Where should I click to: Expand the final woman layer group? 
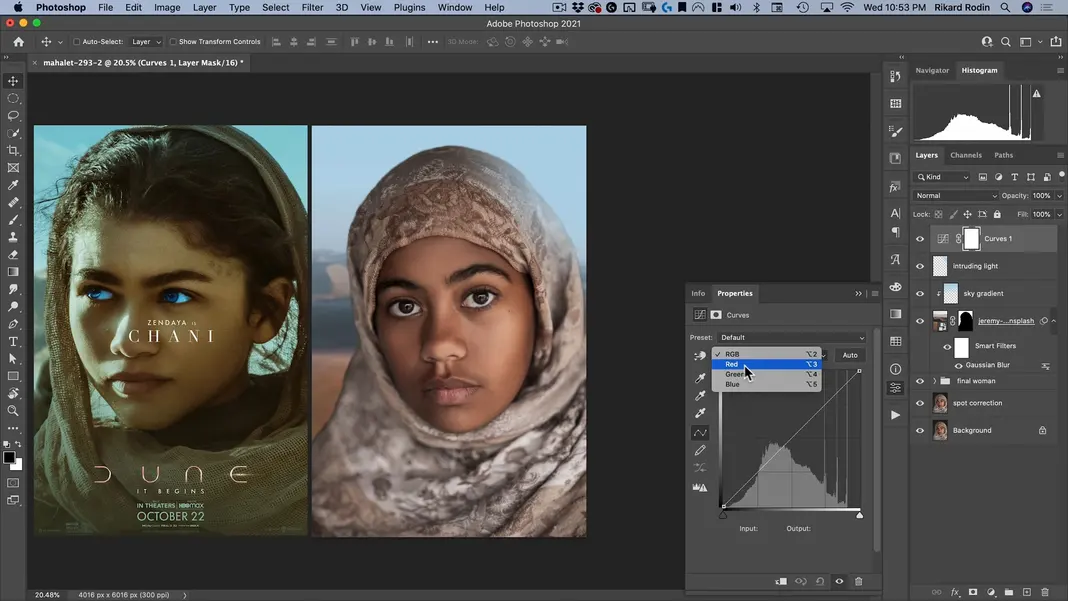(934, 381)
